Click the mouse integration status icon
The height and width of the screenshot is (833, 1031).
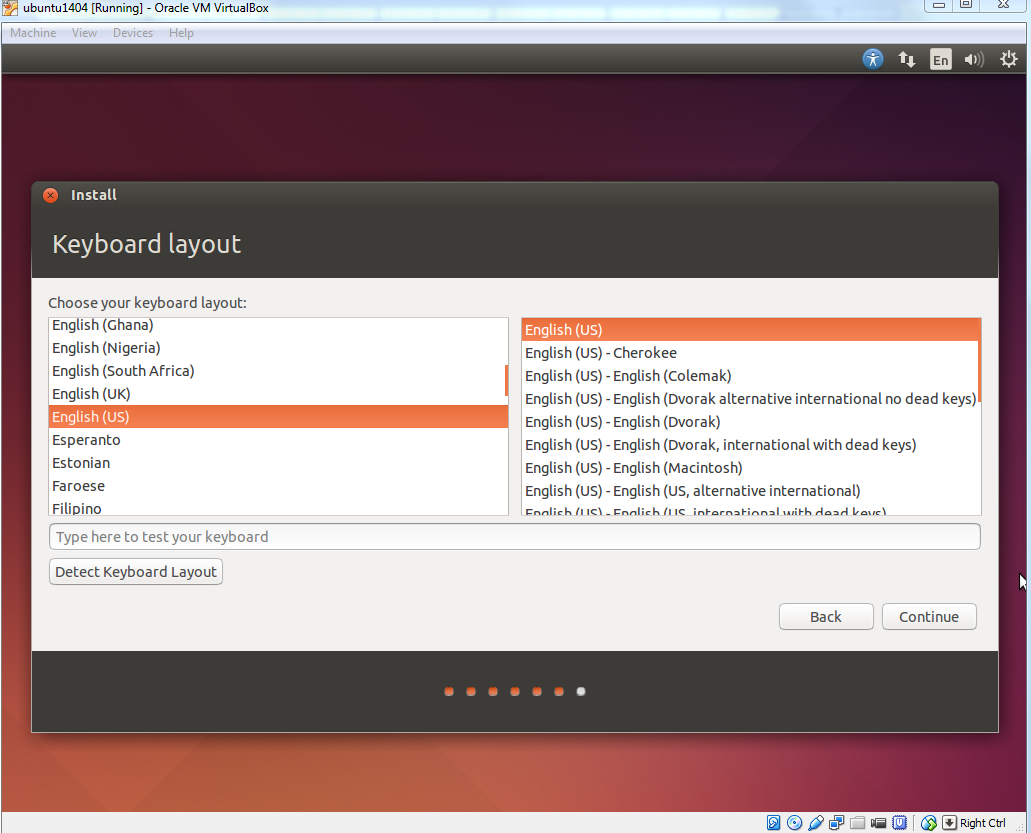click(x=928, y=822)
